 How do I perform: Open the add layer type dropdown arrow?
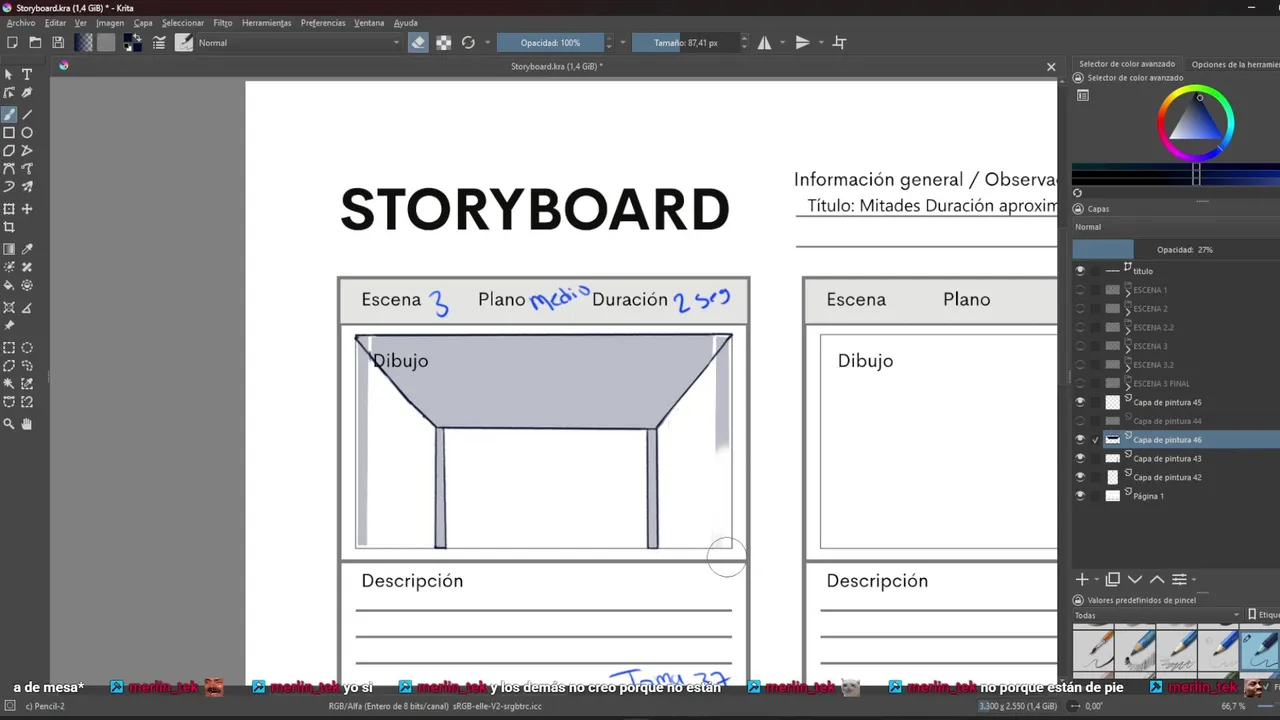click(x=1096, y=579)
